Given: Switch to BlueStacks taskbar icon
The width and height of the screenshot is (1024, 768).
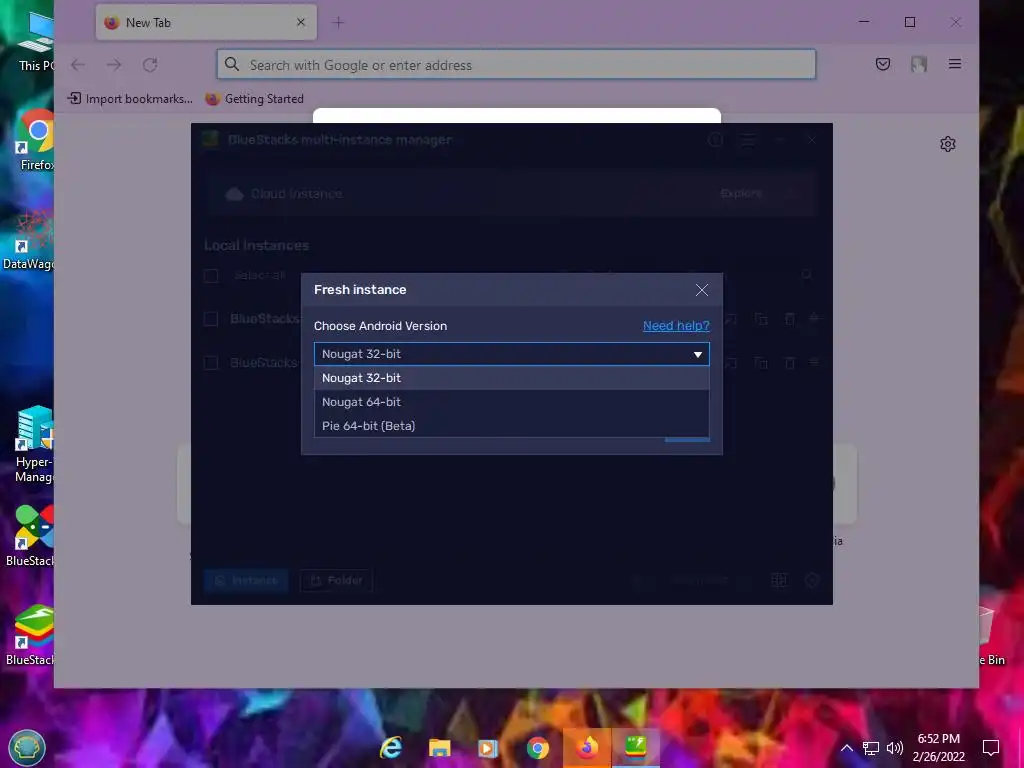Looking at the screenshot, I should click(x=635, y=748).
